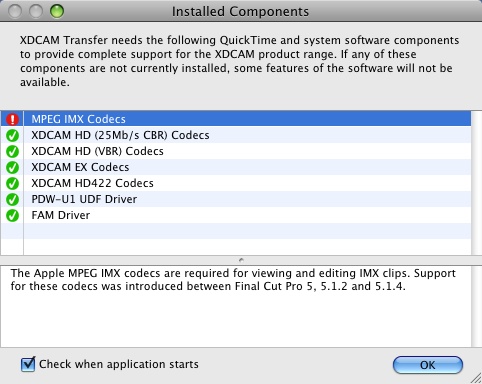This screenshot has width=482, height=384.
Task: Click the green check icon for XDCAM EX Codecs
Action: click(x=12, y=167)
